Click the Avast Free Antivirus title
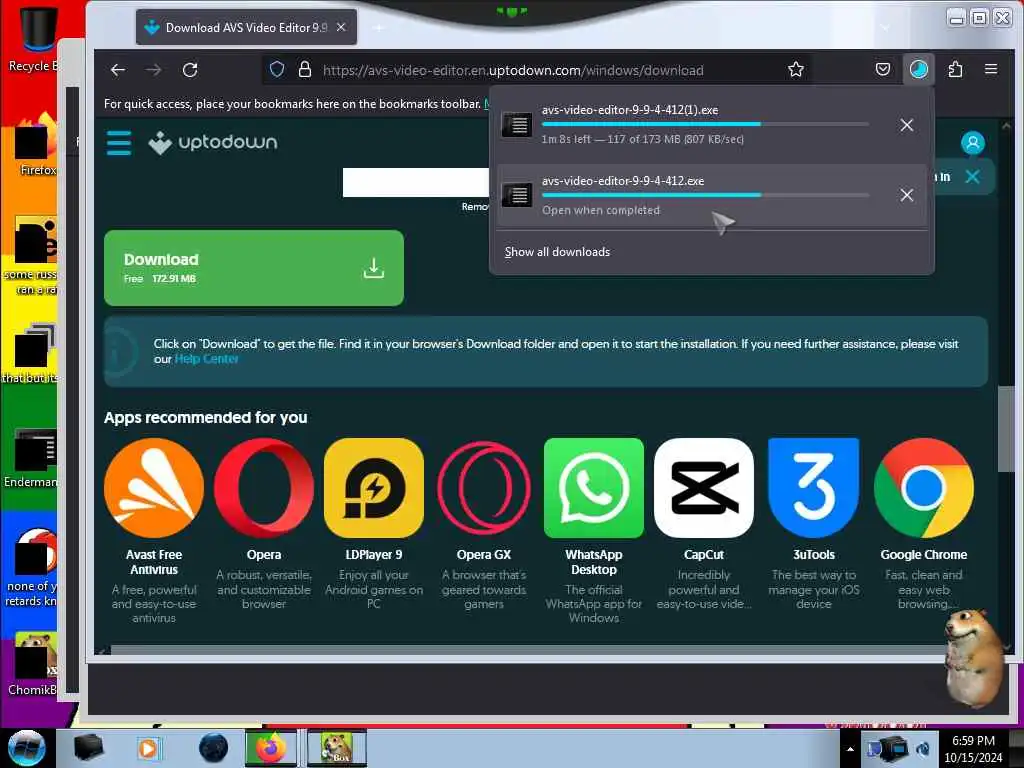 154,562
